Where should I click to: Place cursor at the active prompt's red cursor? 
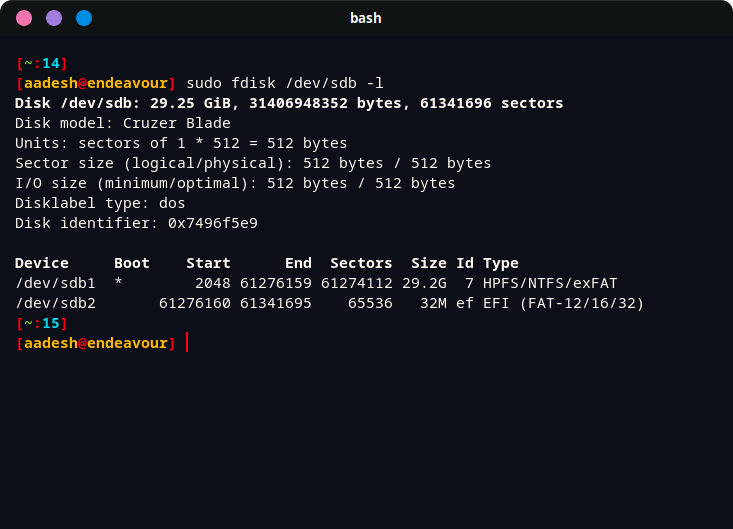pyautogui.click(x=187, y=343)
